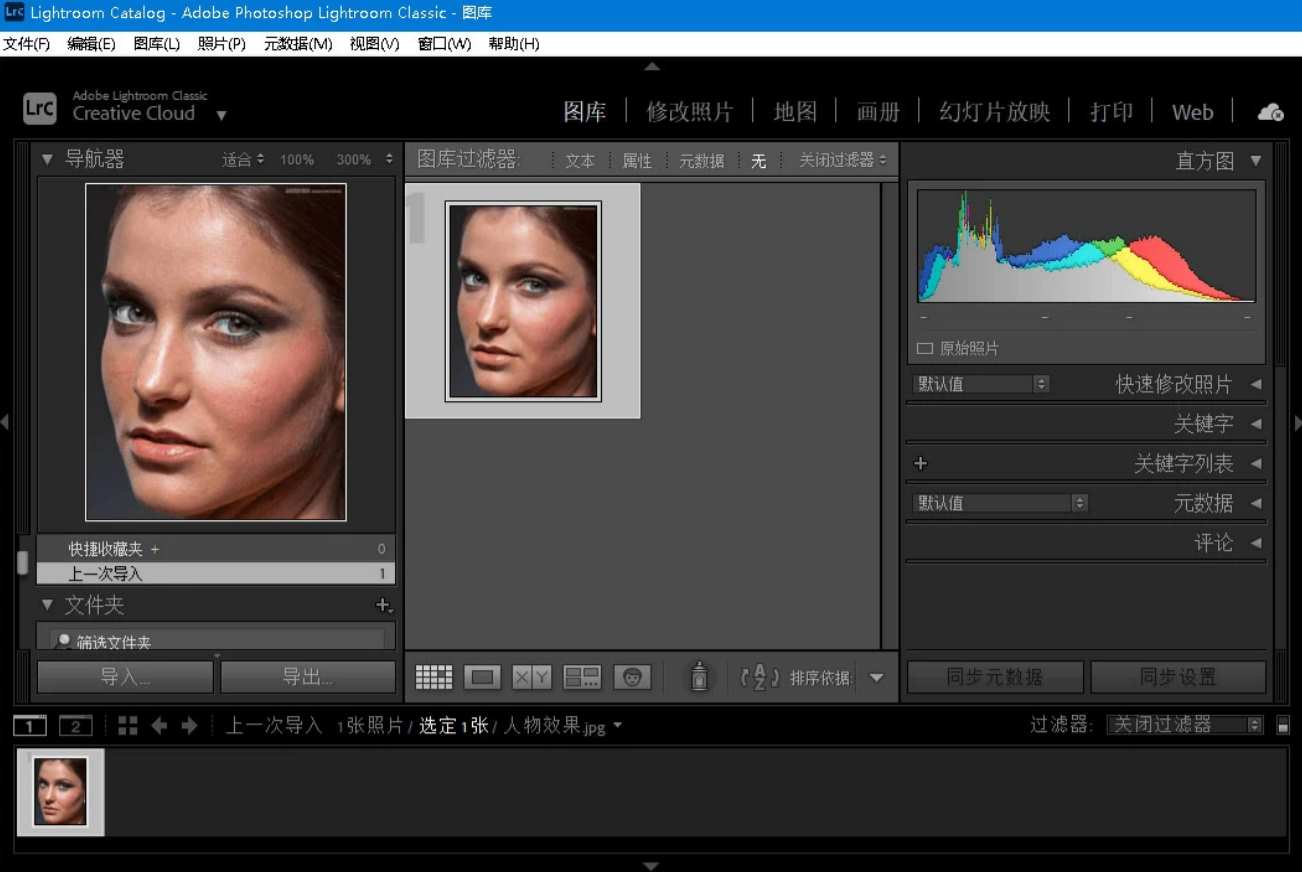Click the 导入... button
Viewport: 1302px width, 872px height.
[x=125, y=677]
